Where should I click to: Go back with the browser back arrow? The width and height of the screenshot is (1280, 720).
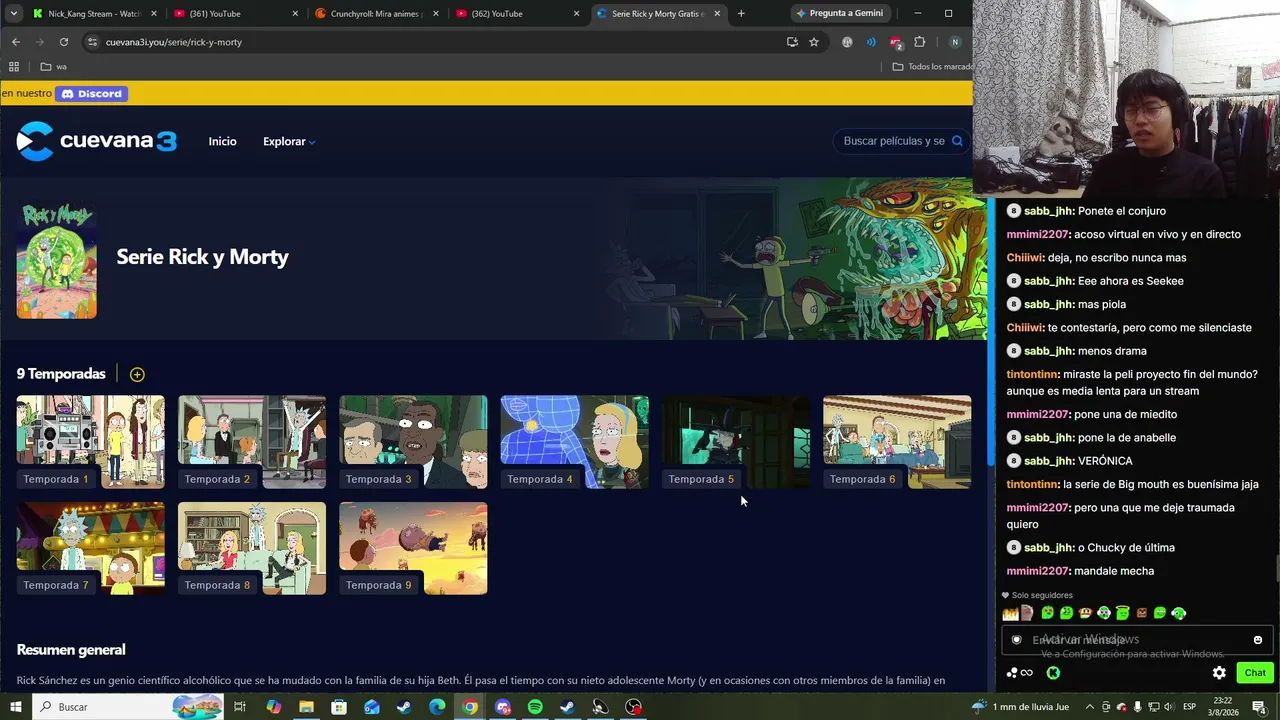coord(16,42)
